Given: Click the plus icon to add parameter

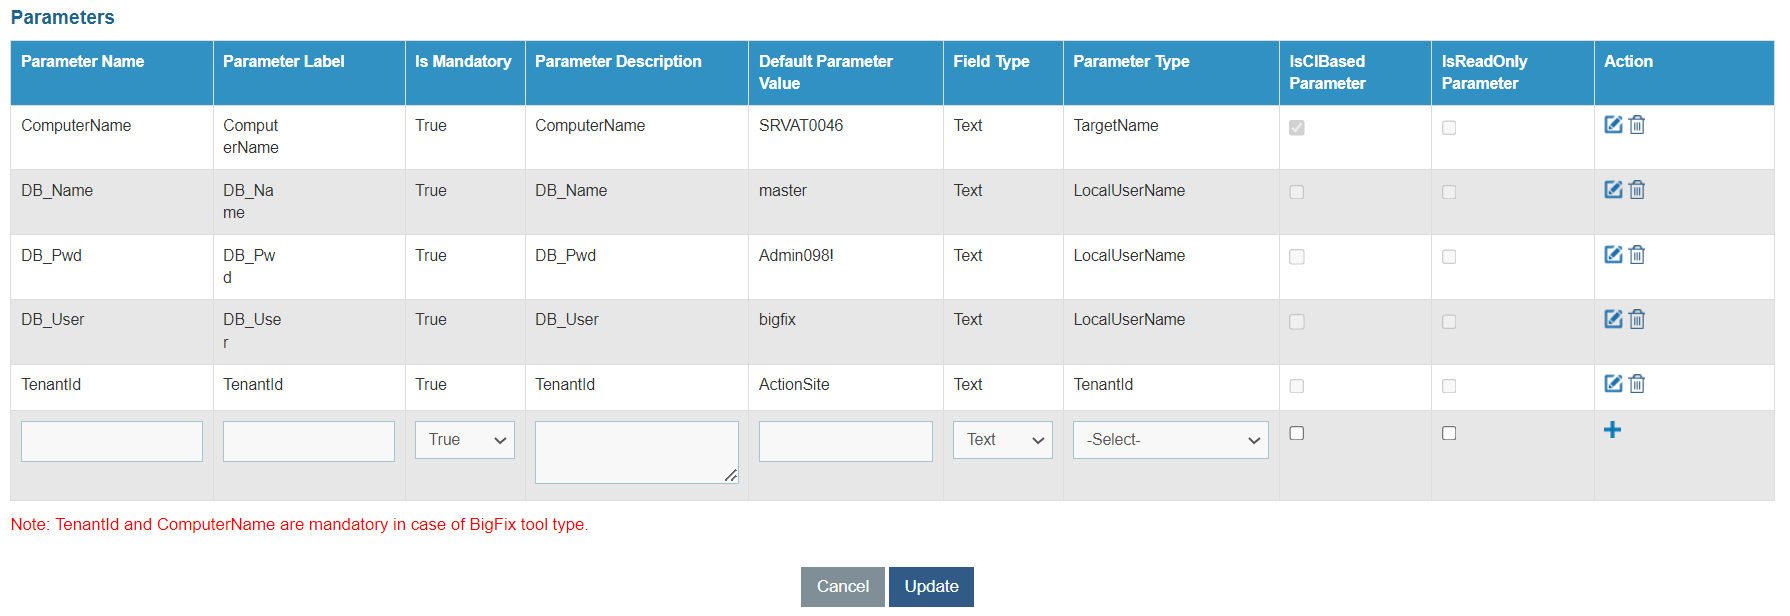Looking at the screenshot, I should pyautogui.click(x=1612, y=430).
